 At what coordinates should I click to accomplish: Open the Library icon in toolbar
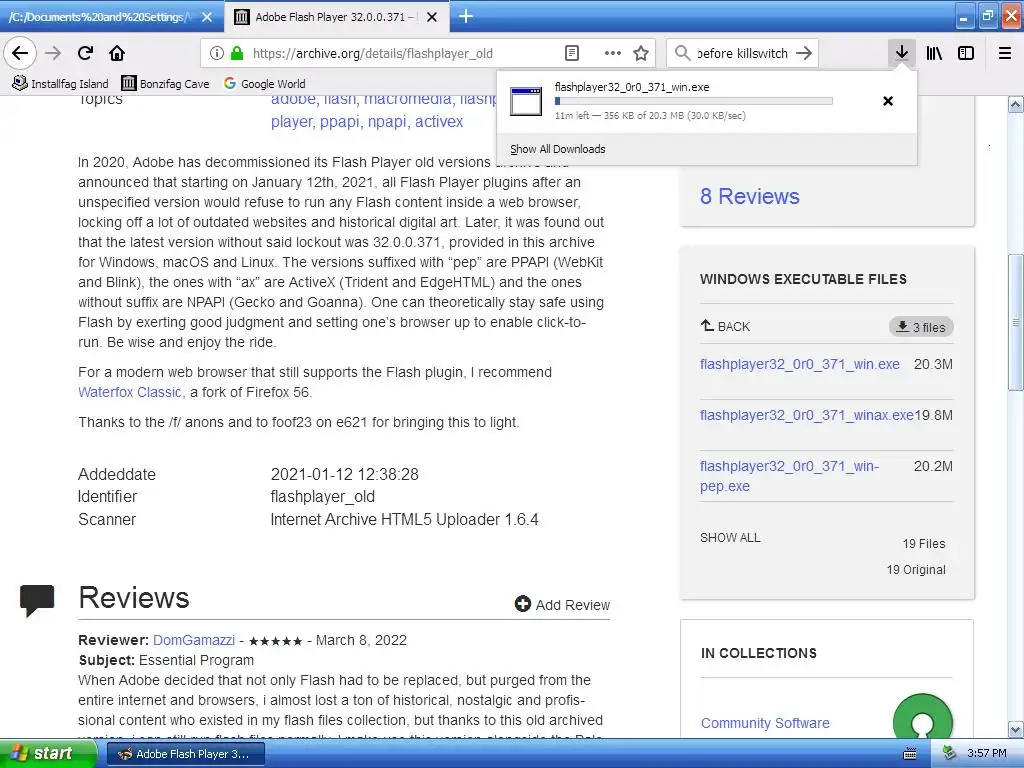pyautogui.click(x=934, y=53)
